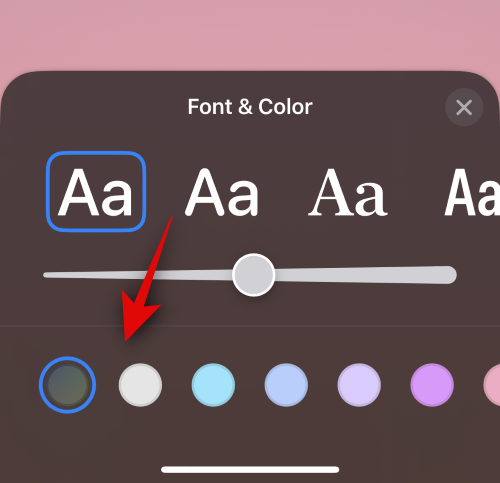The height and width of the screenshot is (483, 500).
Task: Select the dark gray-green color swatch
Action: pos(67,385)
